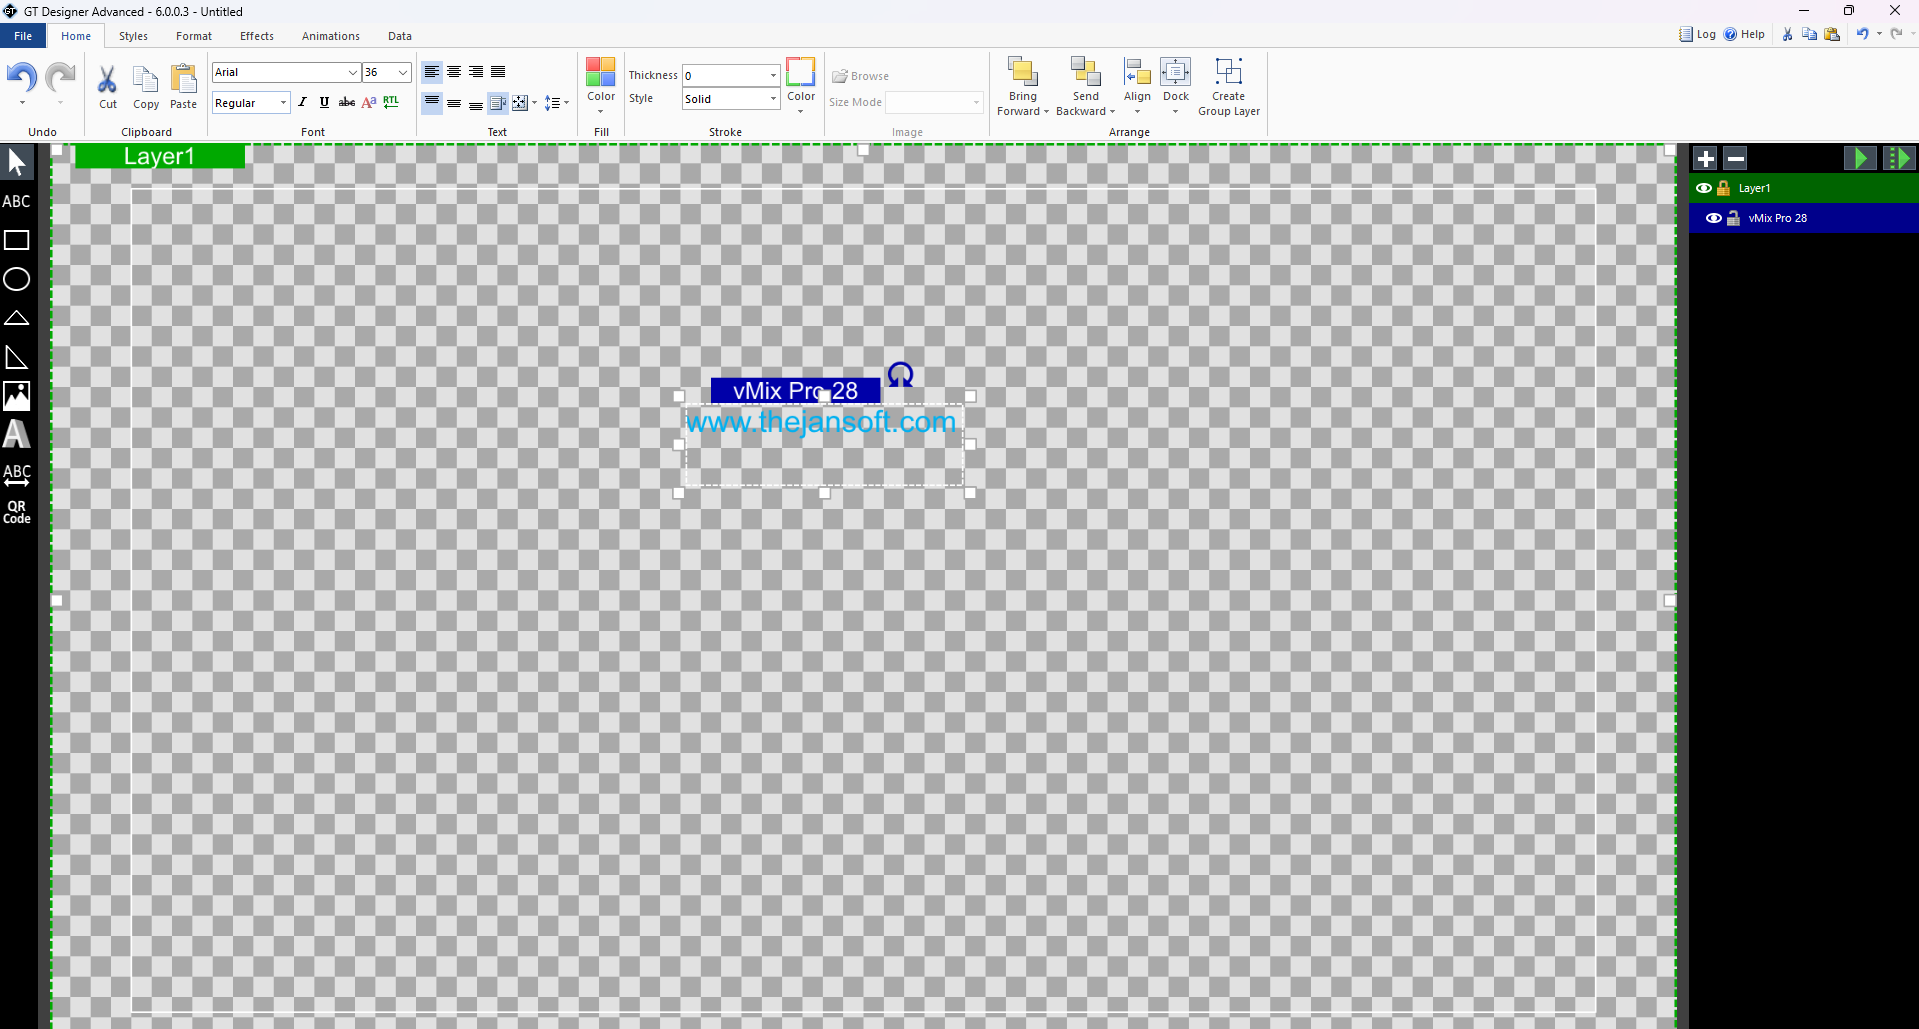Click the quick-access scissors icon in title area
1919x1029 pixels.
pyautogui.click(x=1788, y=34)
